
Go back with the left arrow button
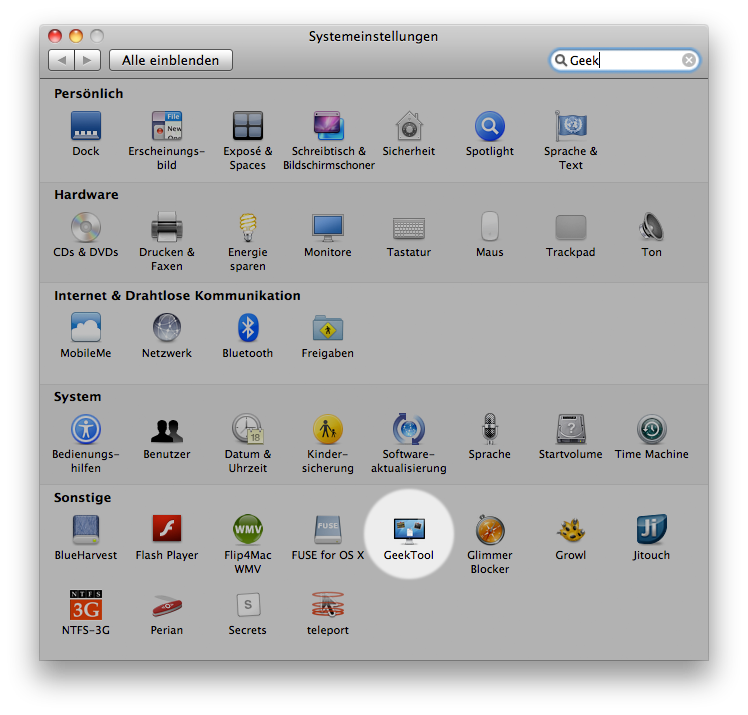(62, 60)
